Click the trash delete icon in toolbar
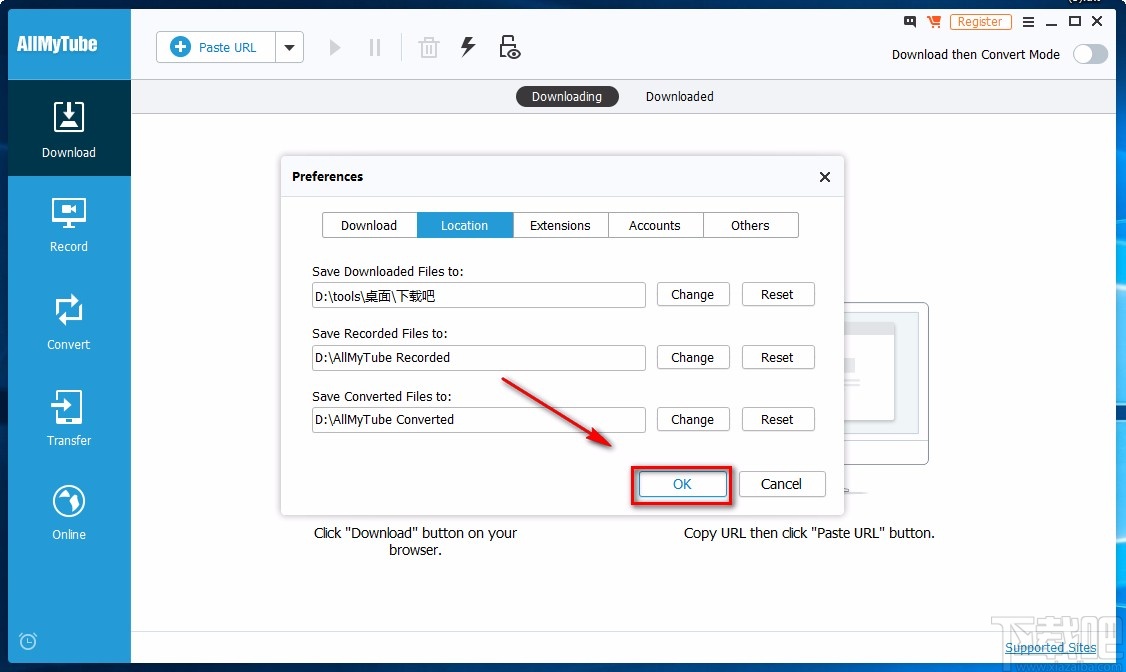This screenshot has width=1126, height=672. pyautogui.click(x=429, y=47)
